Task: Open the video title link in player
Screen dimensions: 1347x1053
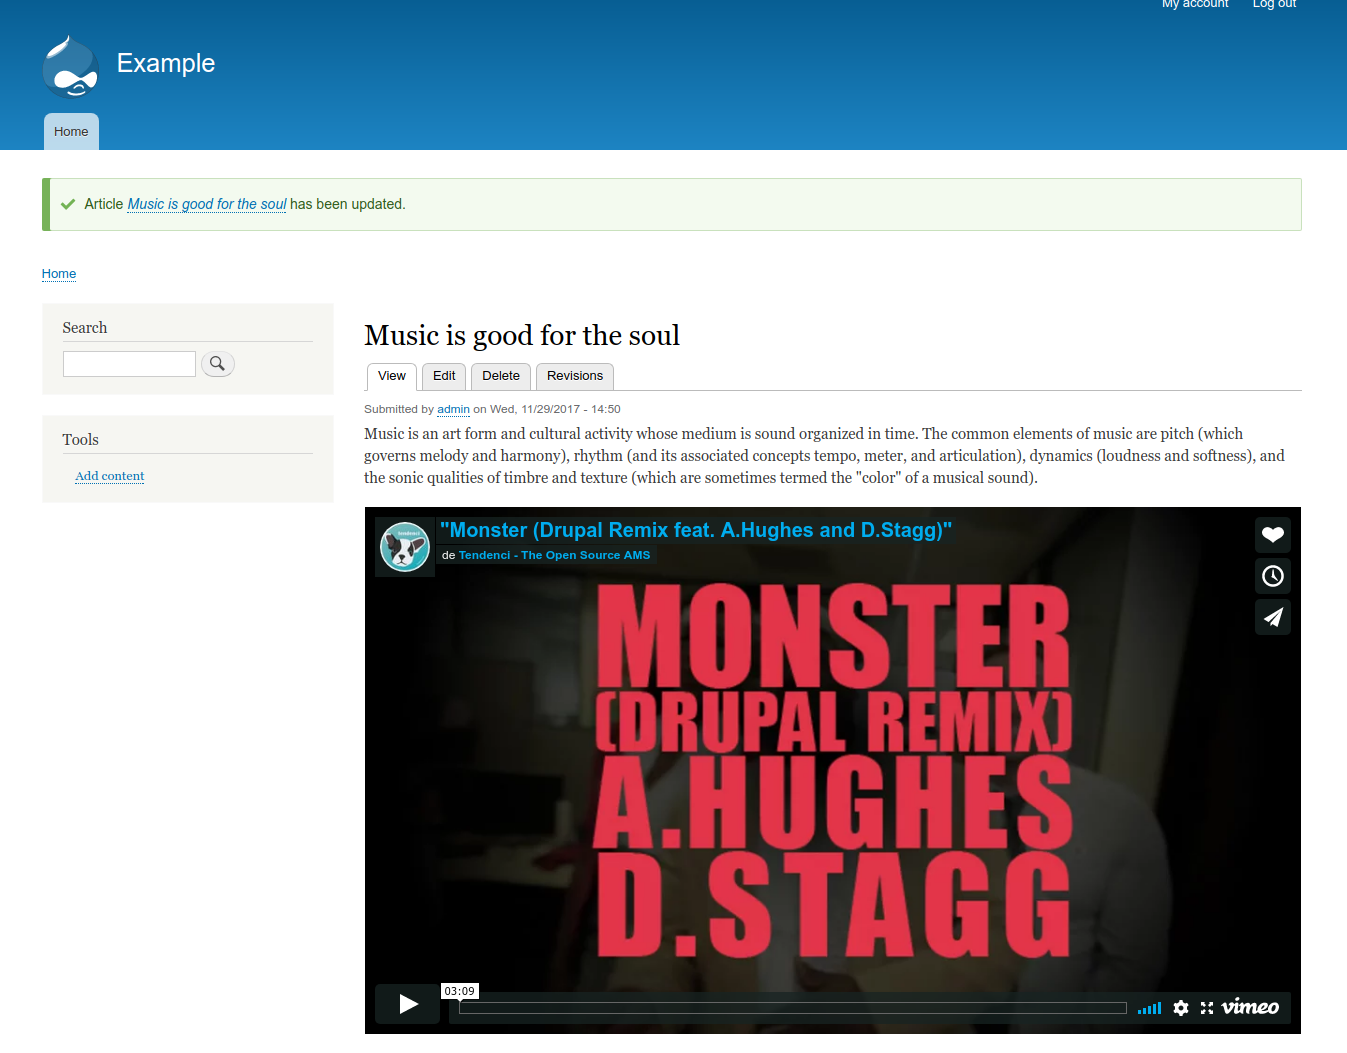Action: [x=696, y=530]
